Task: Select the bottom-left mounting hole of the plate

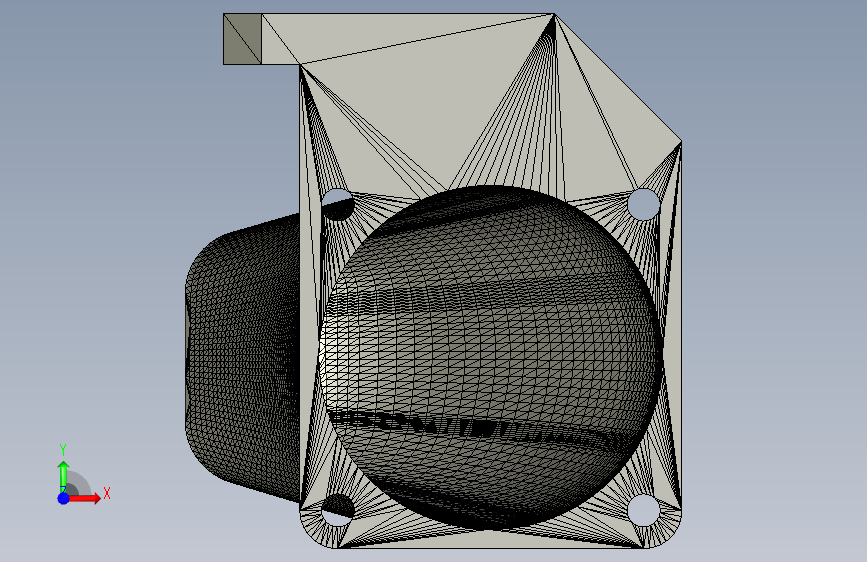Action: point(337,510)
